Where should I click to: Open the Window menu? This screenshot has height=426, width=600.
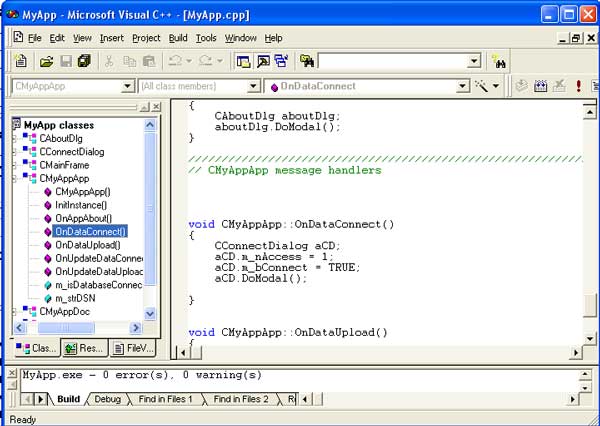click(x=241, y=38)
